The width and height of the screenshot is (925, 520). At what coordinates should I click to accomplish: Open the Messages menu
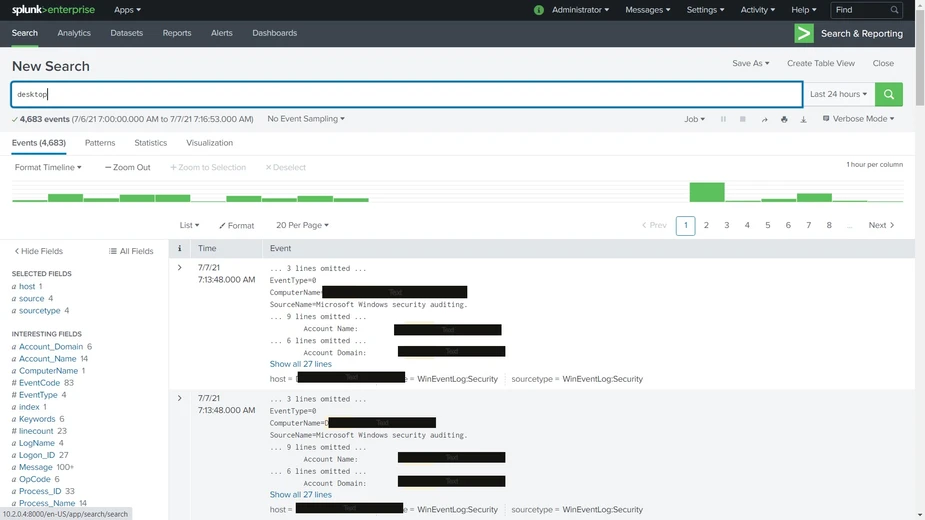(648, 10)
